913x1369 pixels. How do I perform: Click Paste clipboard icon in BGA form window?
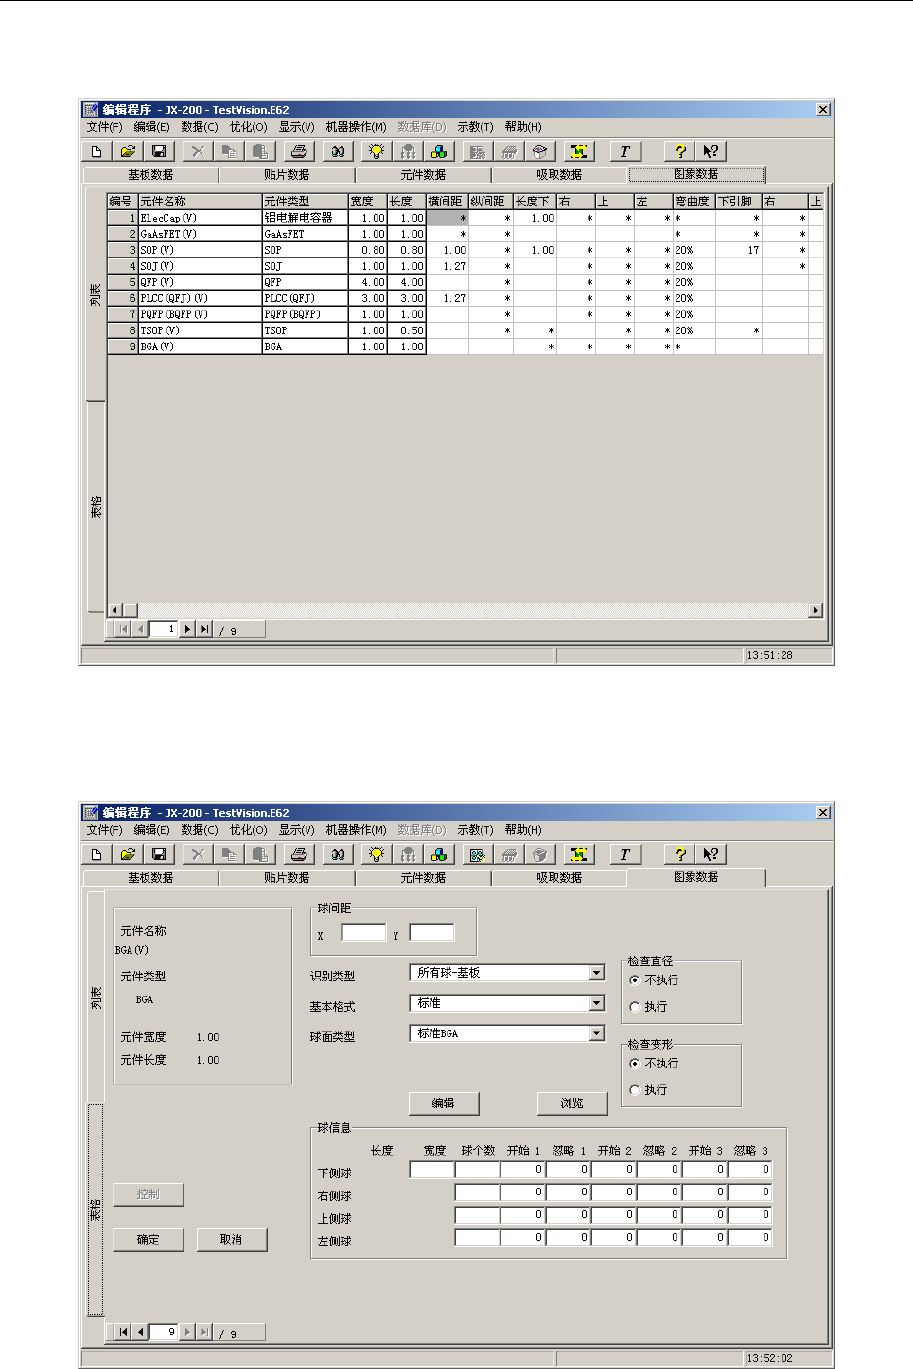[x=260, y=854]
